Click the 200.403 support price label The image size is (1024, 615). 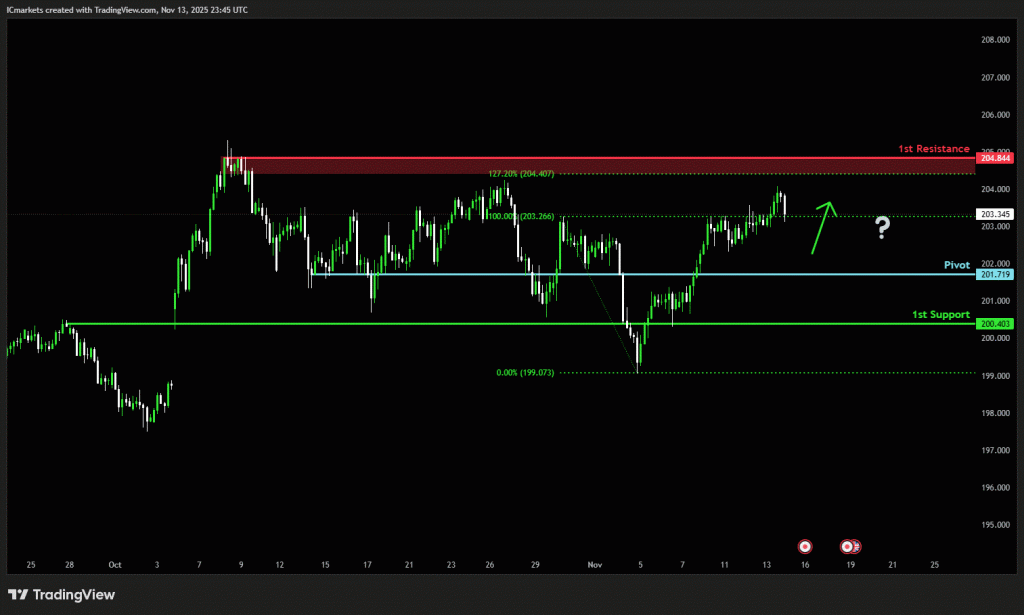tap(996, 324)
